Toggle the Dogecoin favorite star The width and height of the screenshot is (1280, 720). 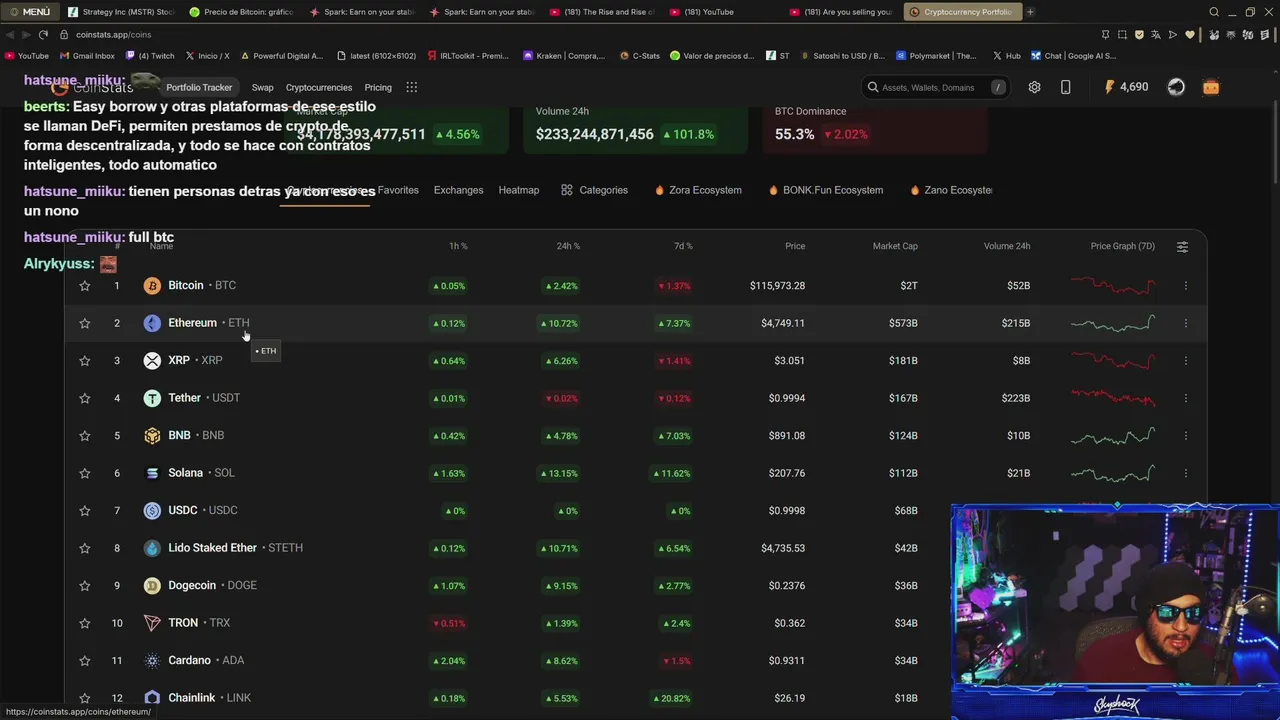click(85, 586)
